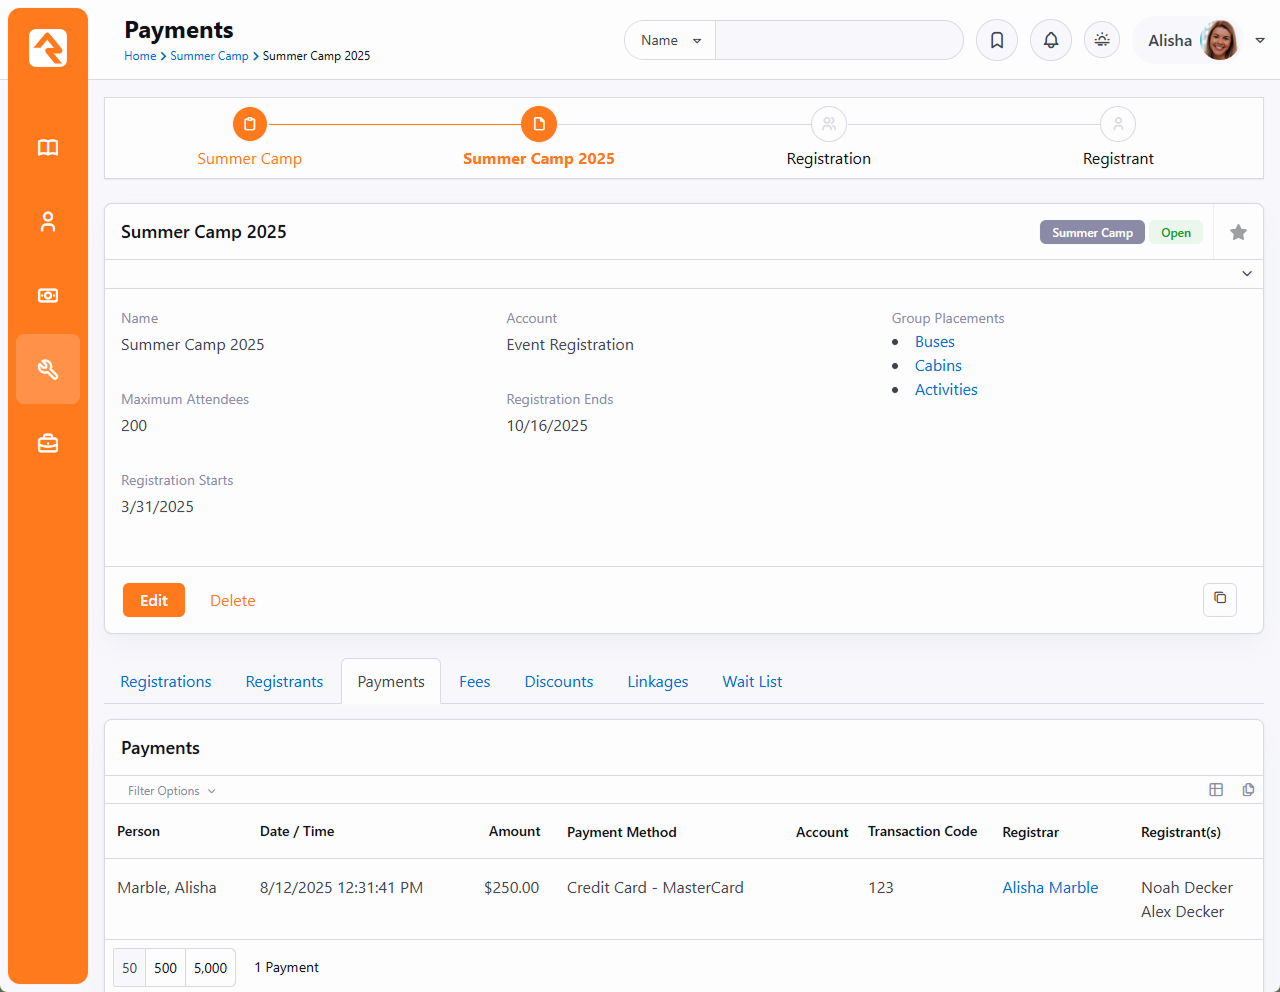Open the book icon in sidebar
Viewport: 1280px width, 992px height.
48,148
